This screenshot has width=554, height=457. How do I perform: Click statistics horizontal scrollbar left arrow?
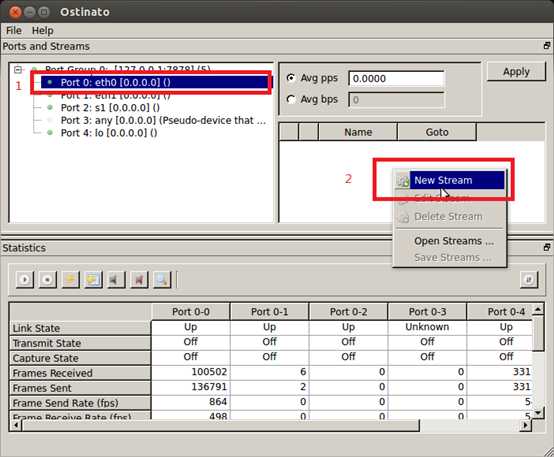click(16, 425)
